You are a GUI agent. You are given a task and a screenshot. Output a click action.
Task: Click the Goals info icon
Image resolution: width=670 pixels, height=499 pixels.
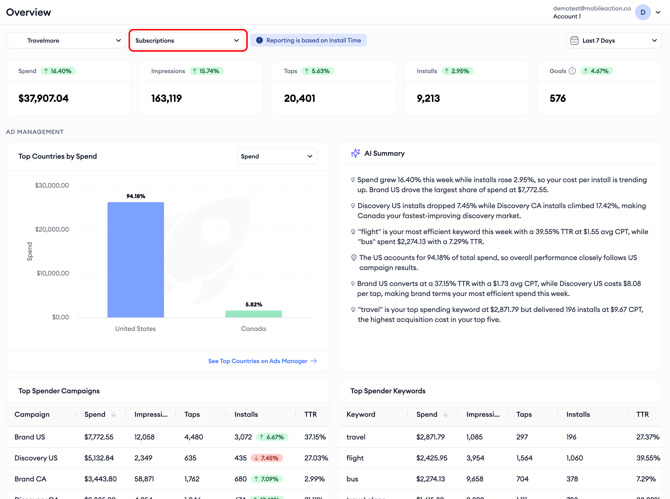coord(572,71)
